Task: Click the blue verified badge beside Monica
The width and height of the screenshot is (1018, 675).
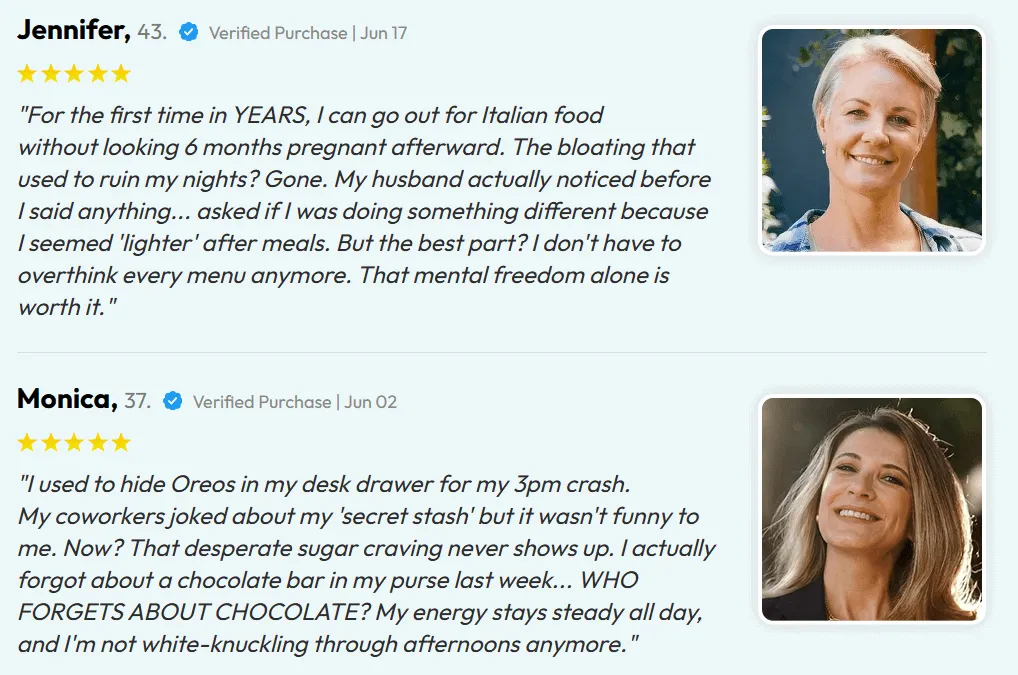Action: click(x=172, y=401)
